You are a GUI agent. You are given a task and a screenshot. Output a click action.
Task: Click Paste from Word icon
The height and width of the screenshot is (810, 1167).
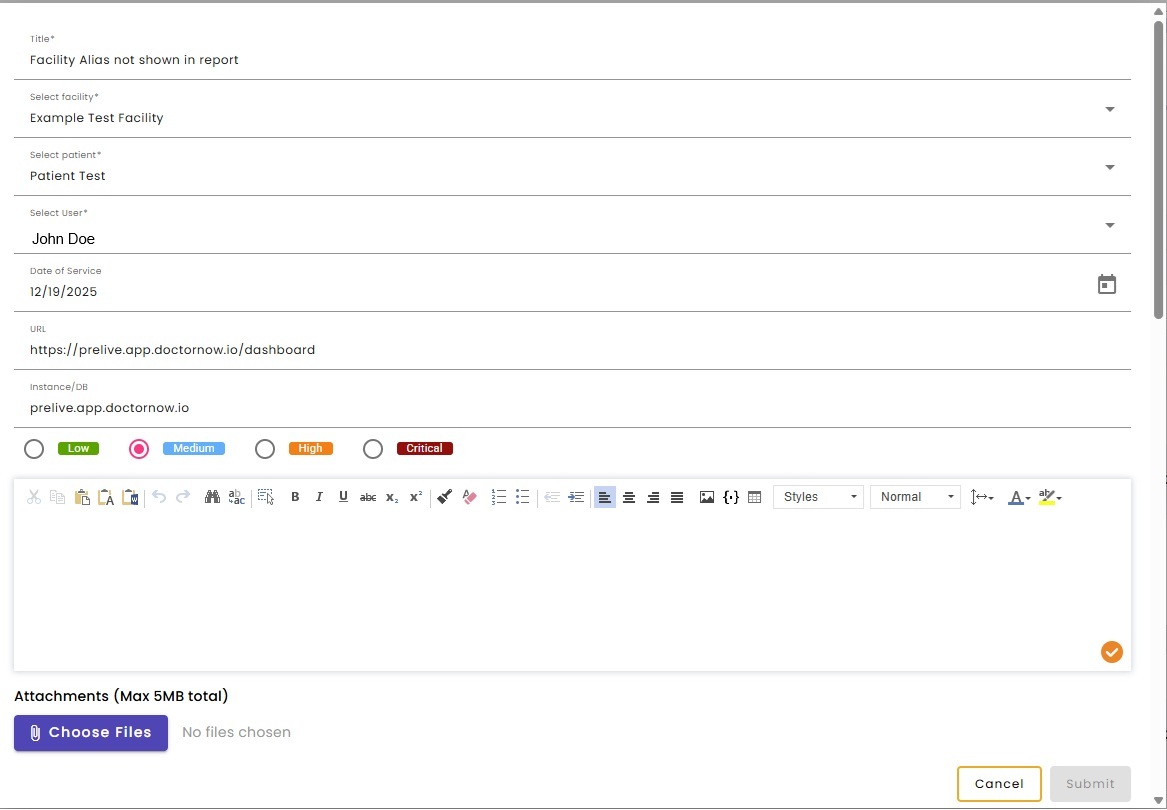click(x=130, y=497)
